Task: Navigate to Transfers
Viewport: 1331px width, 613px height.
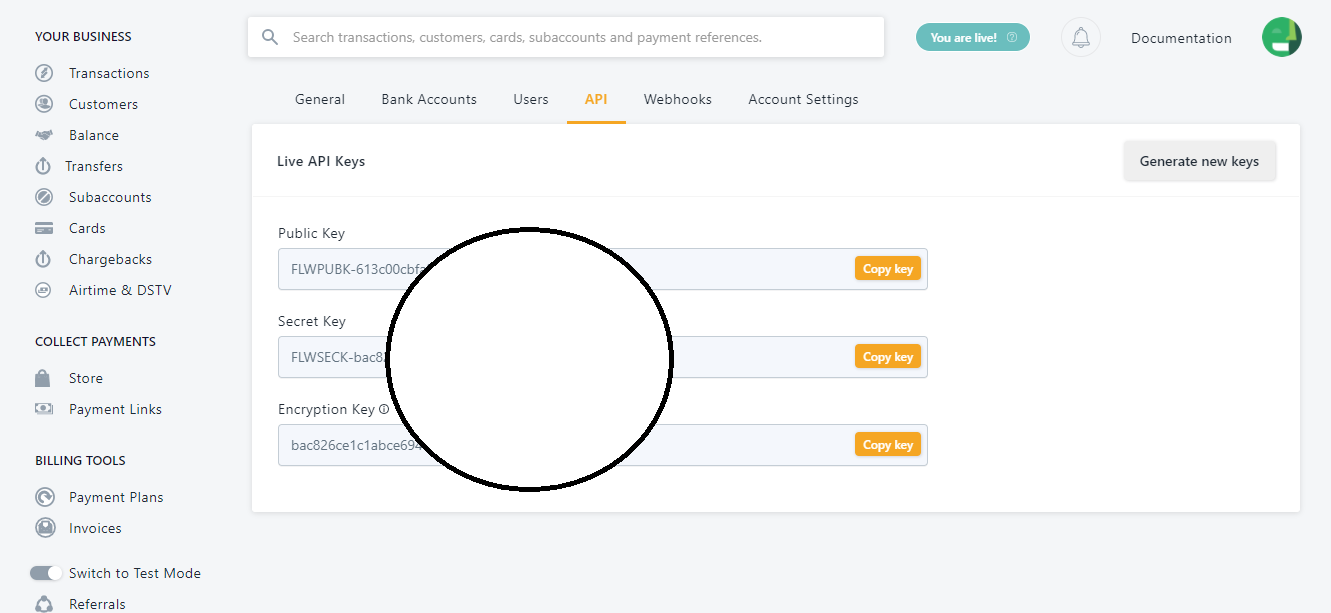Action: [94, 166]
